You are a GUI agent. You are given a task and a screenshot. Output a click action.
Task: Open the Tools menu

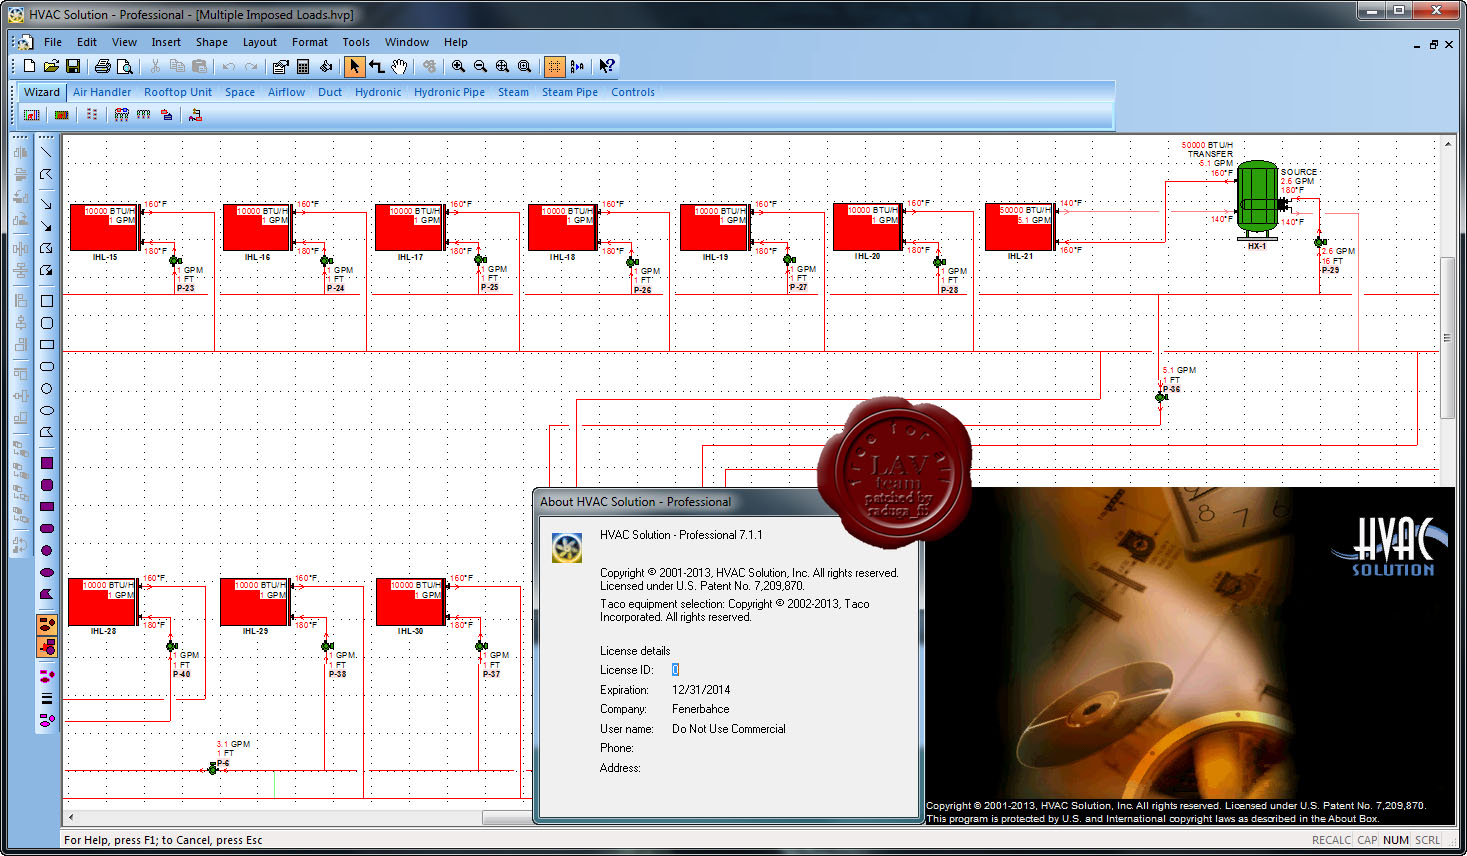[356, 42]
